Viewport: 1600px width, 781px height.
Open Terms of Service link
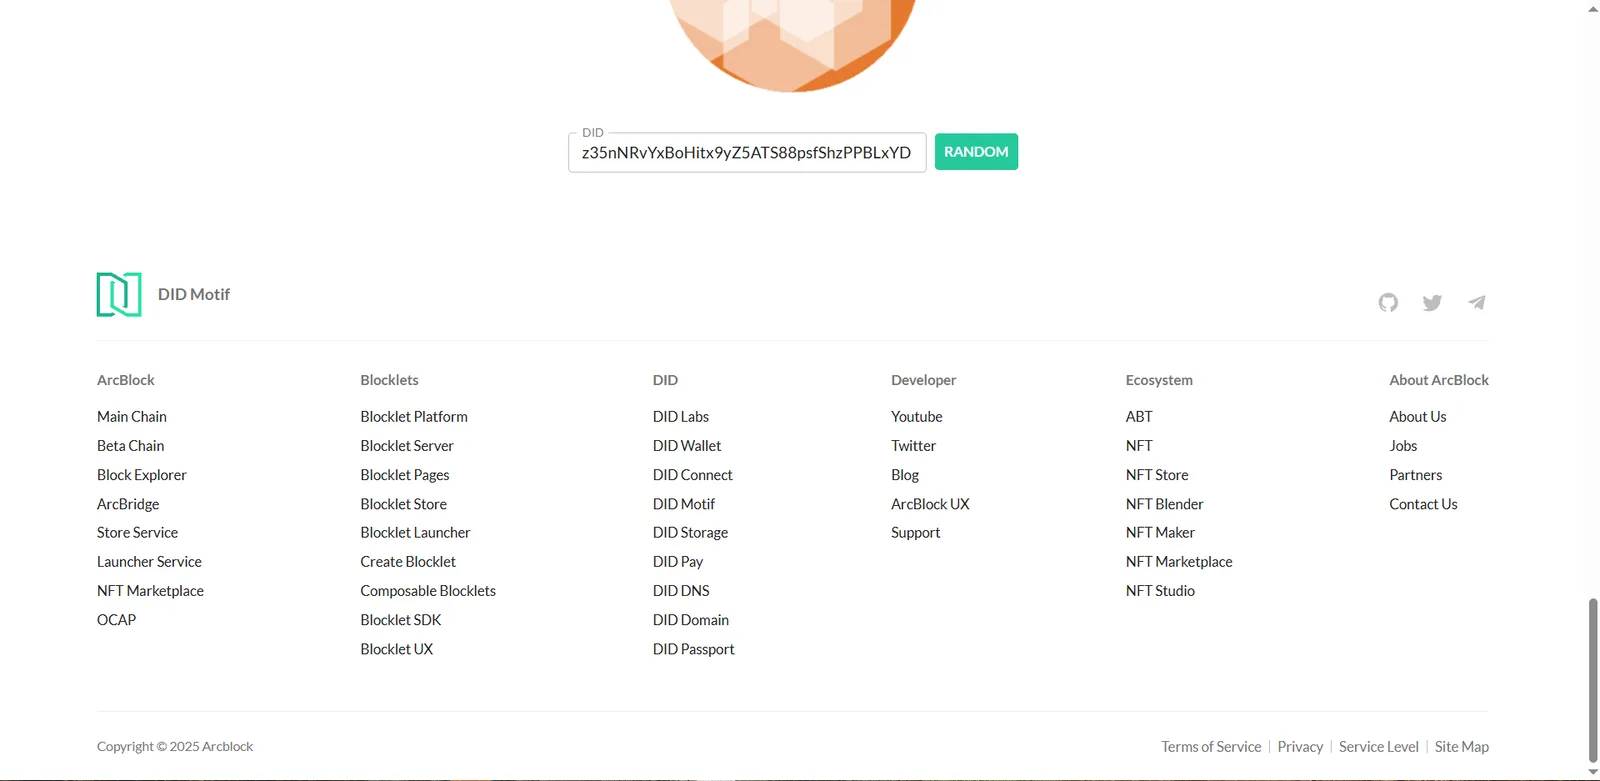[x=1211, y=747]
